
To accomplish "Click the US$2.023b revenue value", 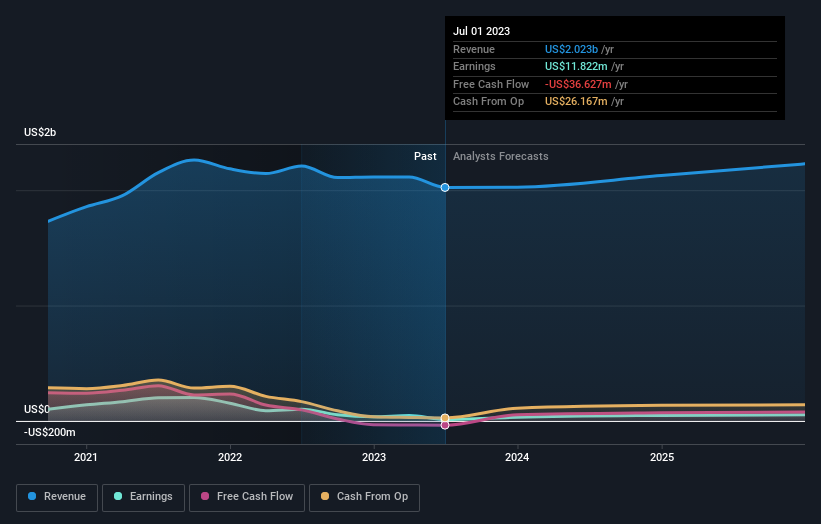I will pyautogui.click(x=571, y=49).
